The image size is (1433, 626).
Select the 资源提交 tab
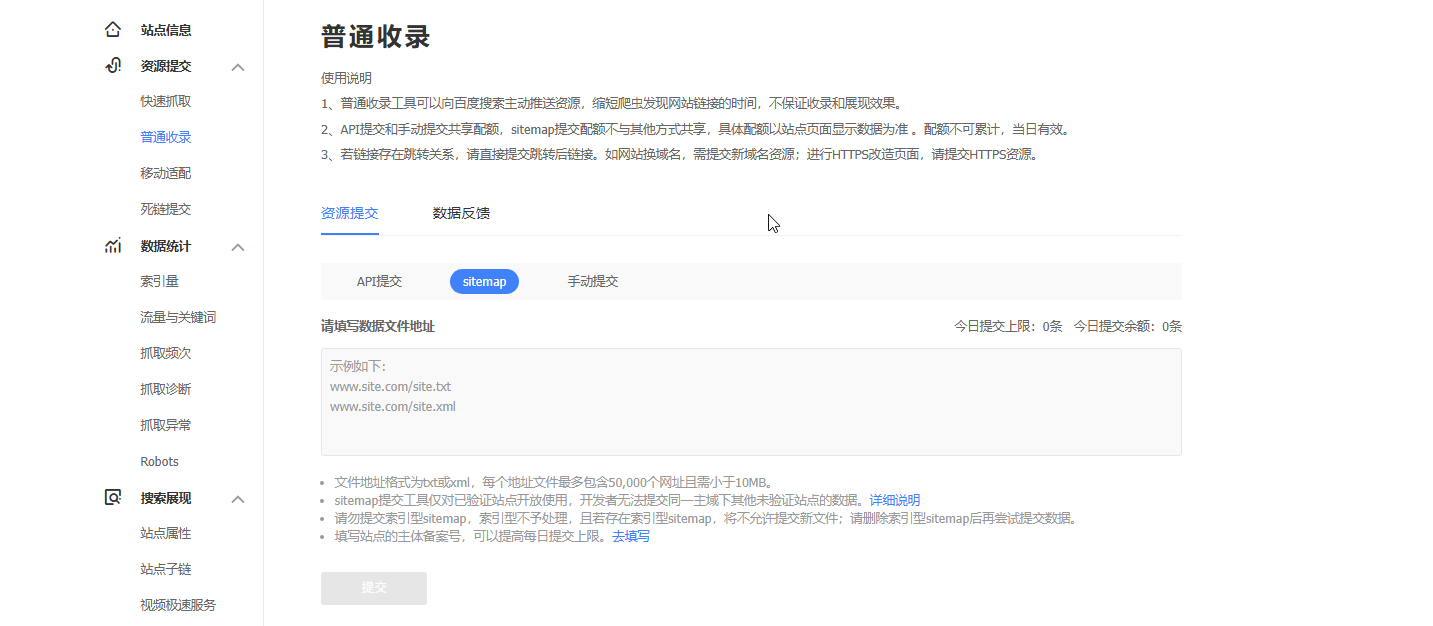(x=349, y=213)
